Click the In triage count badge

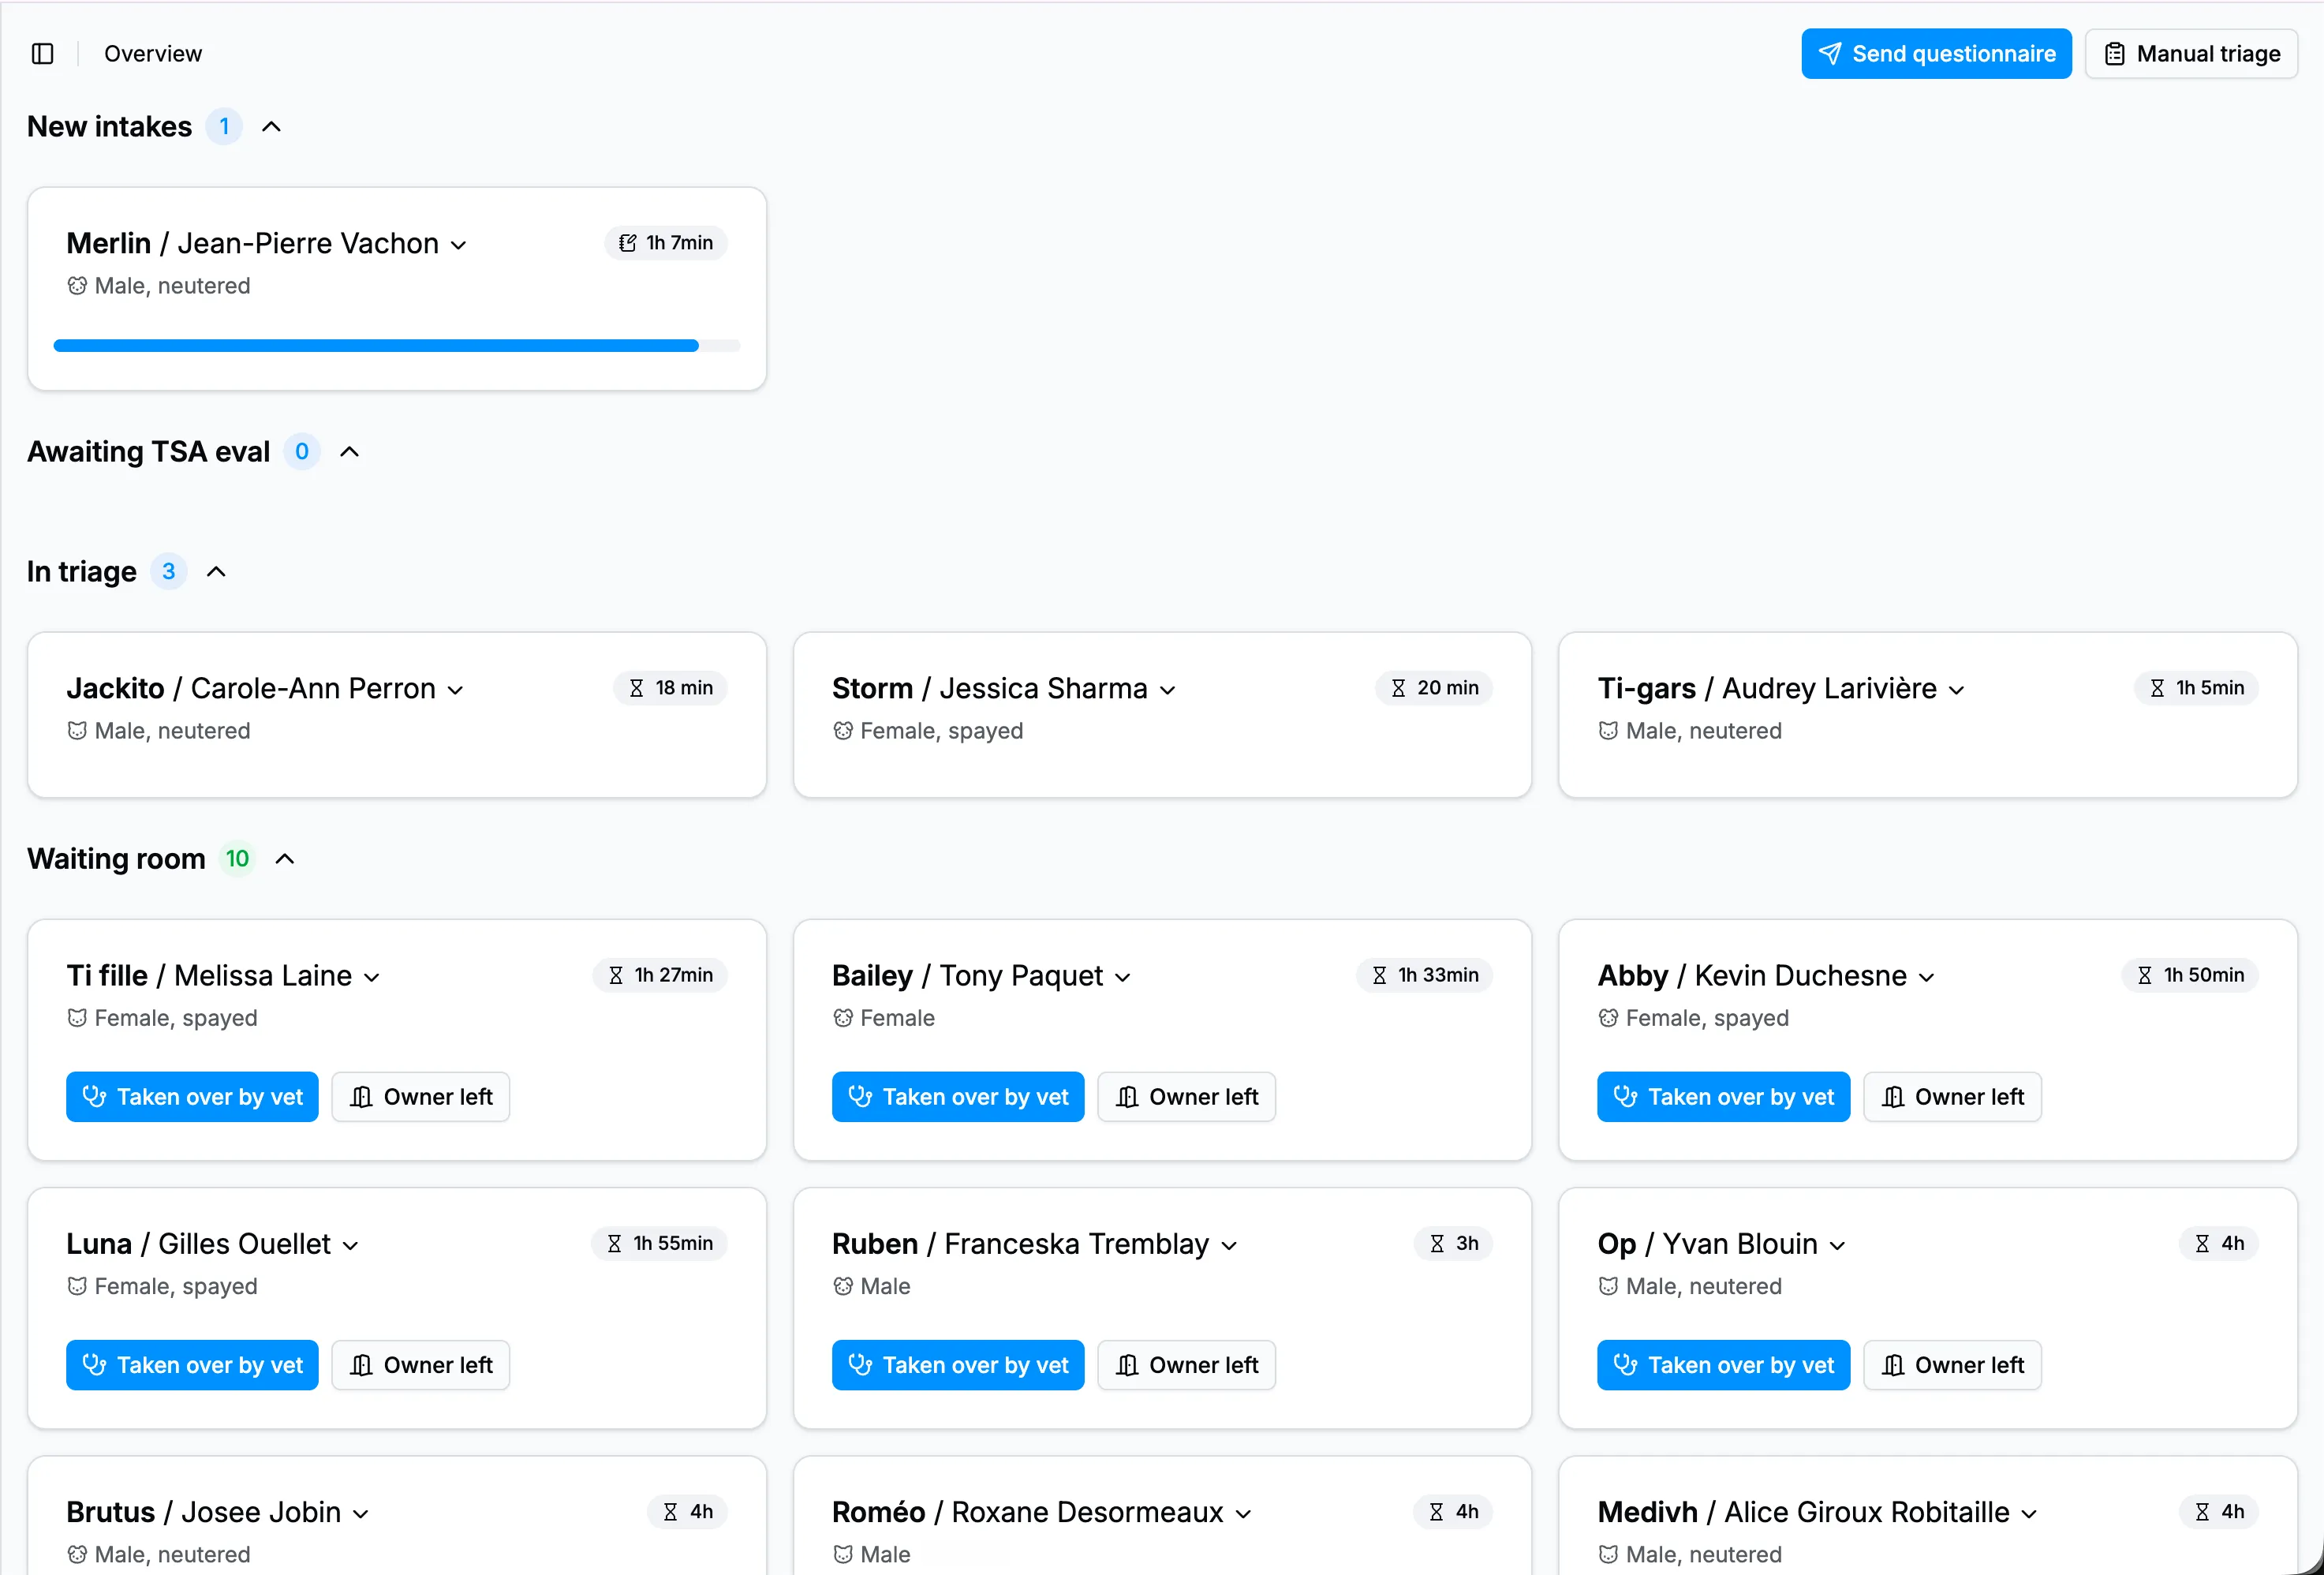[x=169, y=572]
